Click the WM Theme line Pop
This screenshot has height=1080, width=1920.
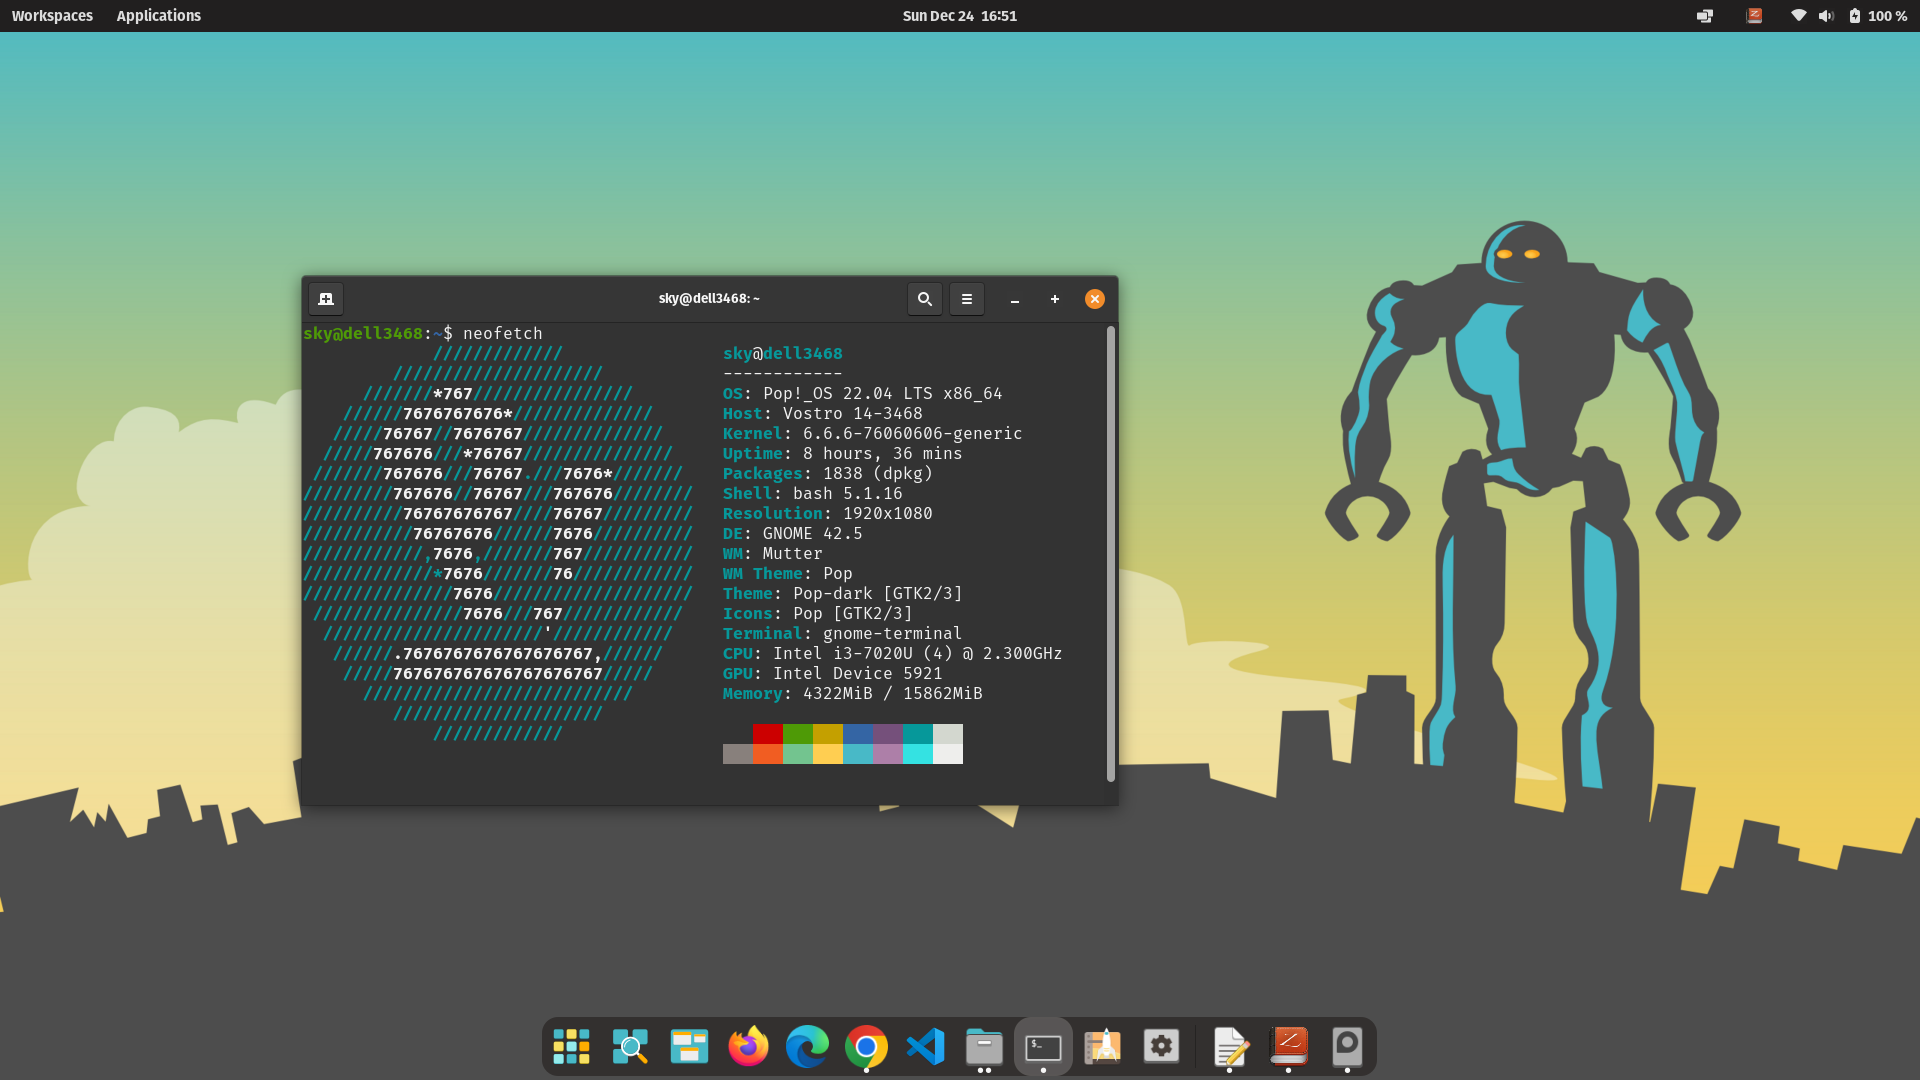pyautogui.click(x=788, y=573)
